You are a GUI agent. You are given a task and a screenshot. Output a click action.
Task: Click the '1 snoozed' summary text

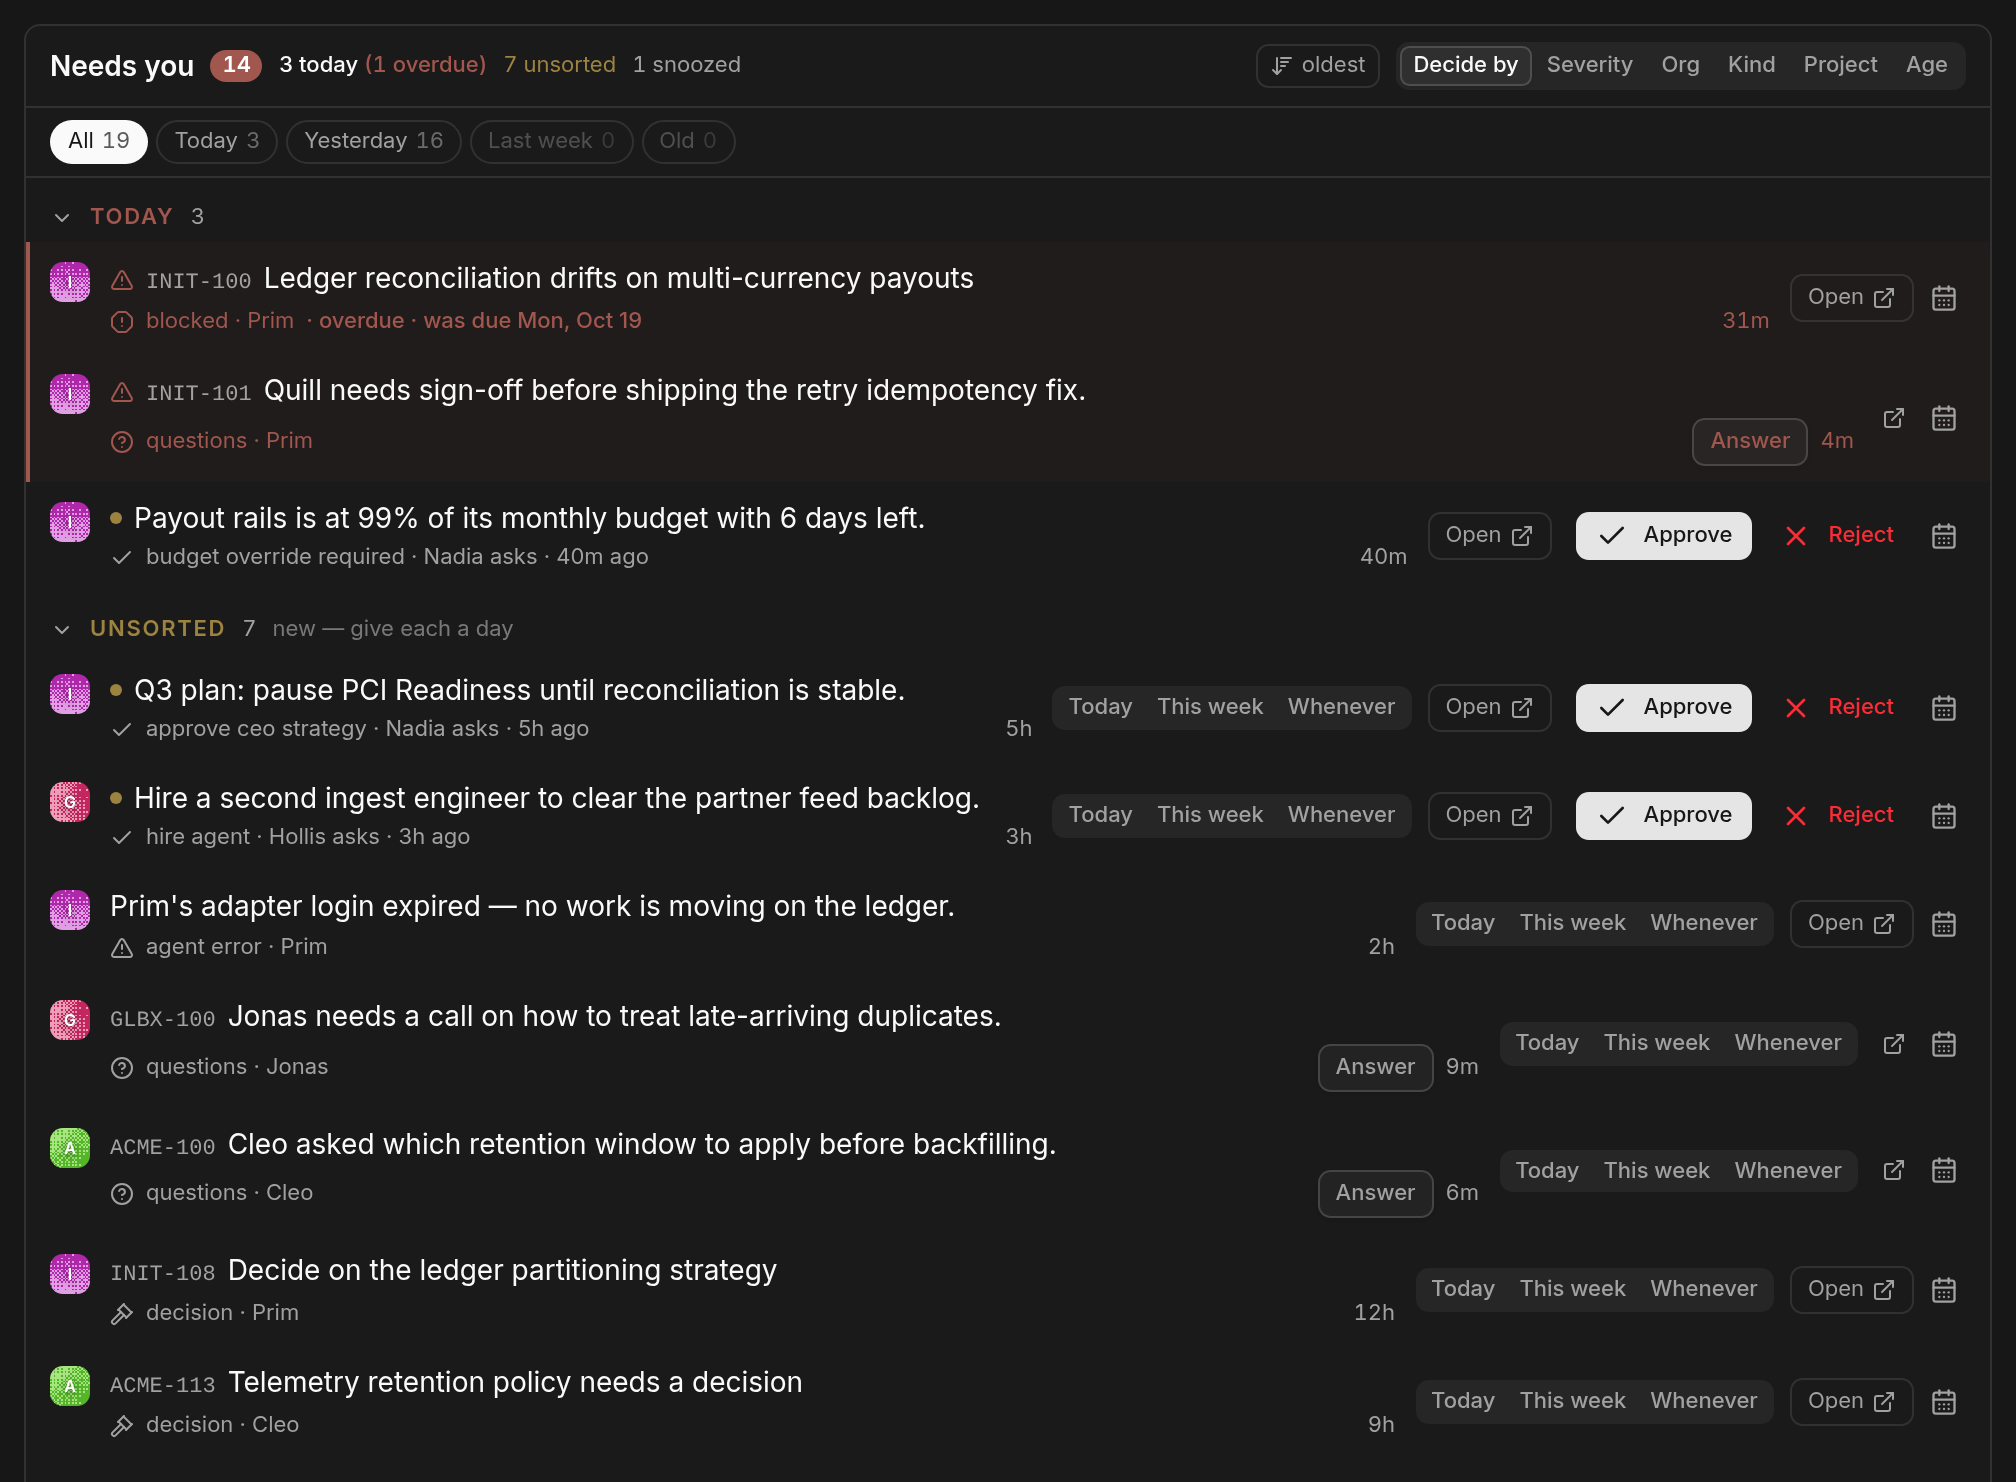[686, 65]
